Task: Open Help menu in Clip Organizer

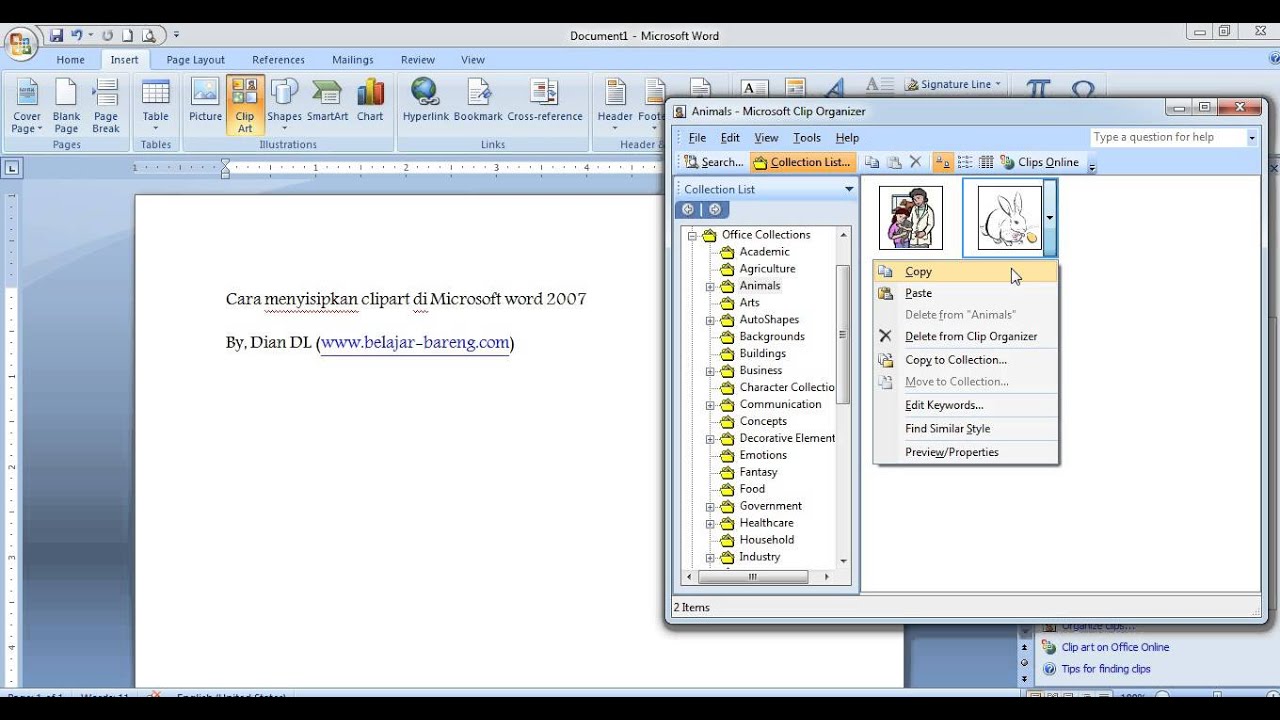Action: click(847, 138)
